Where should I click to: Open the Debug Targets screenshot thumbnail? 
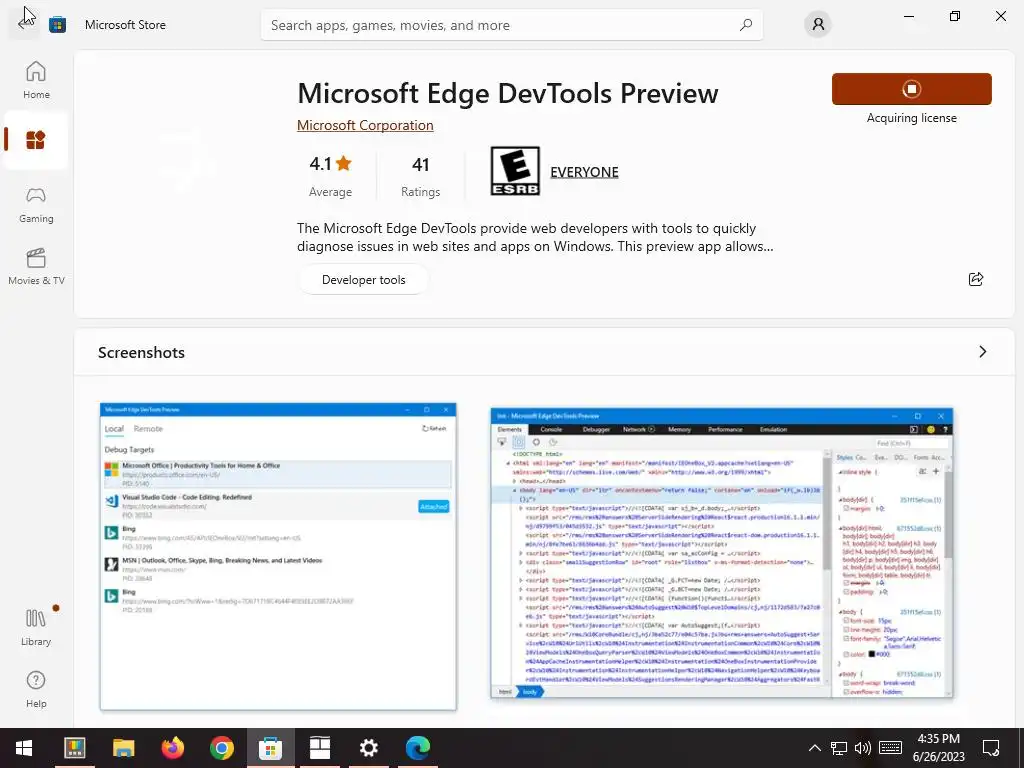coord(278,556)
